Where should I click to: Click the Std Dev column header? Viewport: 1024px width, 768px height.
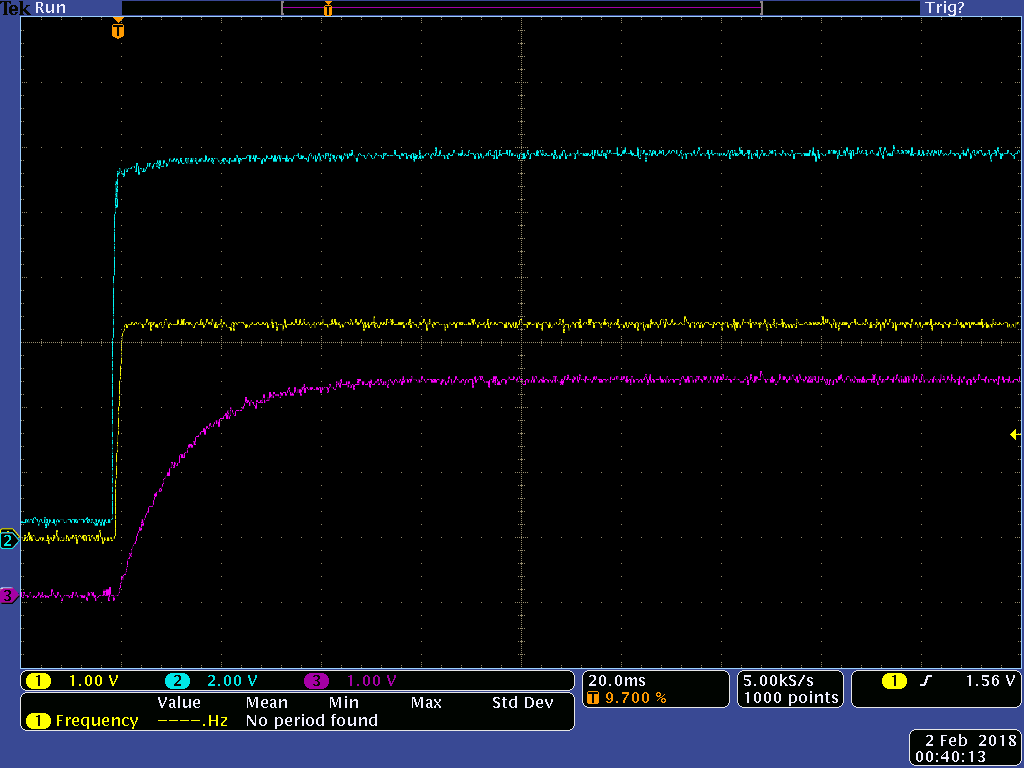pos(522,703)
